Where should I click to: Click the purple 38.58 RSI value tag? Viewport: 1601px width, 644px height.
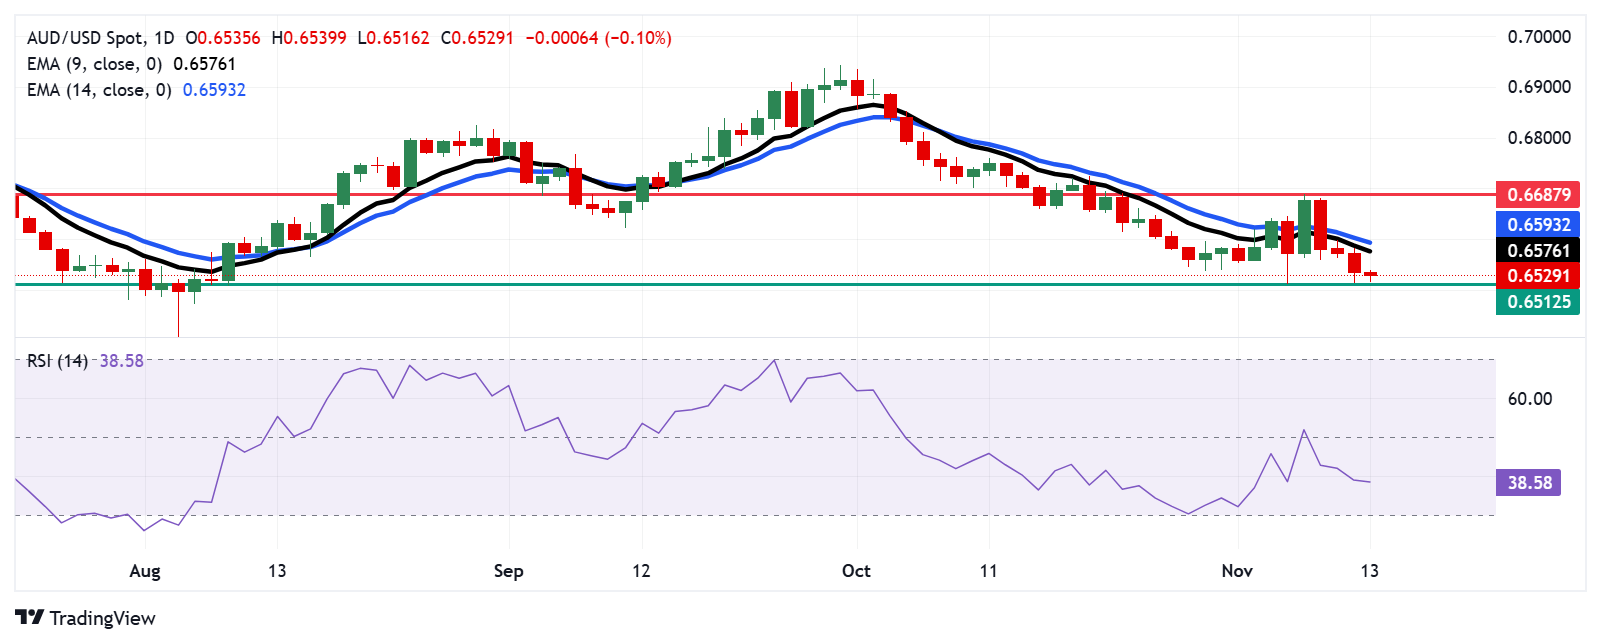[1529, 482]
